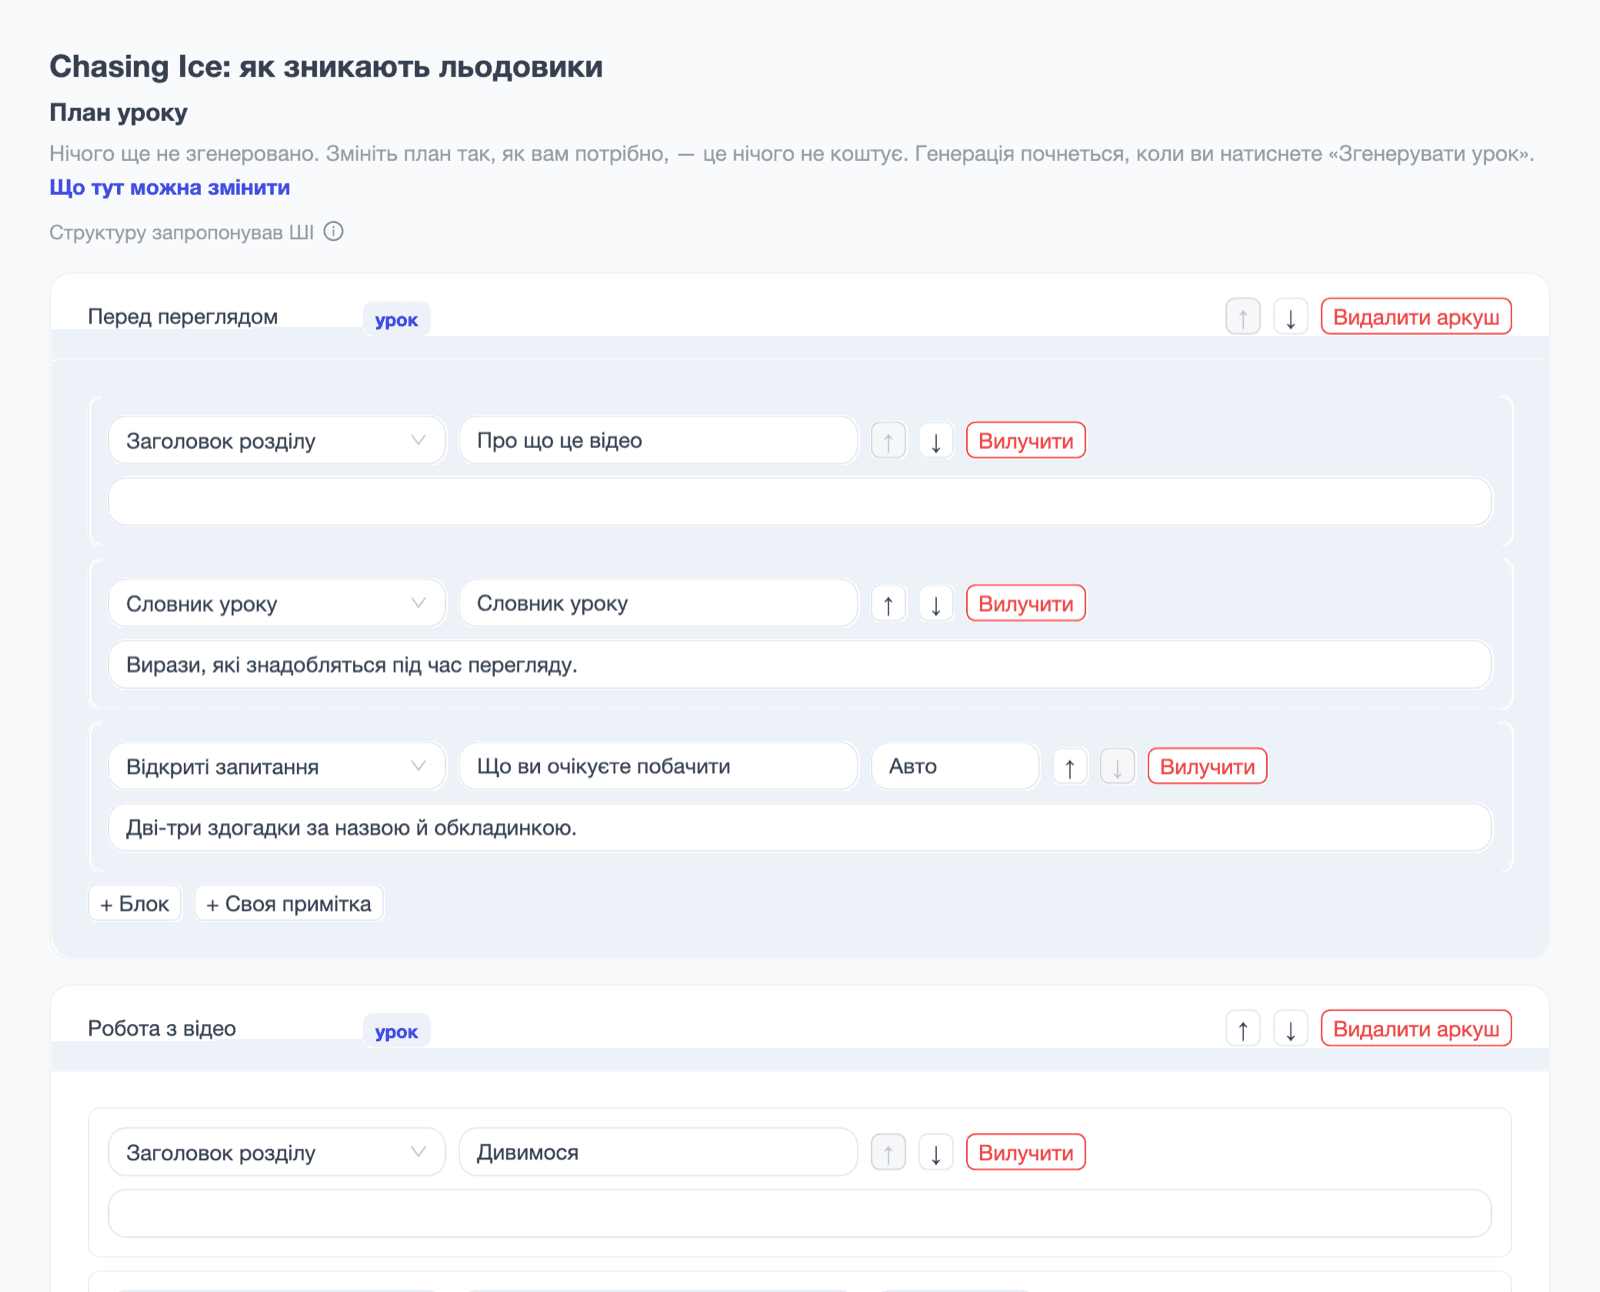Click empty description under 'Про що це відео'
Image resolution: width=1600 pixels, height=1292 pixels.
pyautogui.click(x=800, y=502)
